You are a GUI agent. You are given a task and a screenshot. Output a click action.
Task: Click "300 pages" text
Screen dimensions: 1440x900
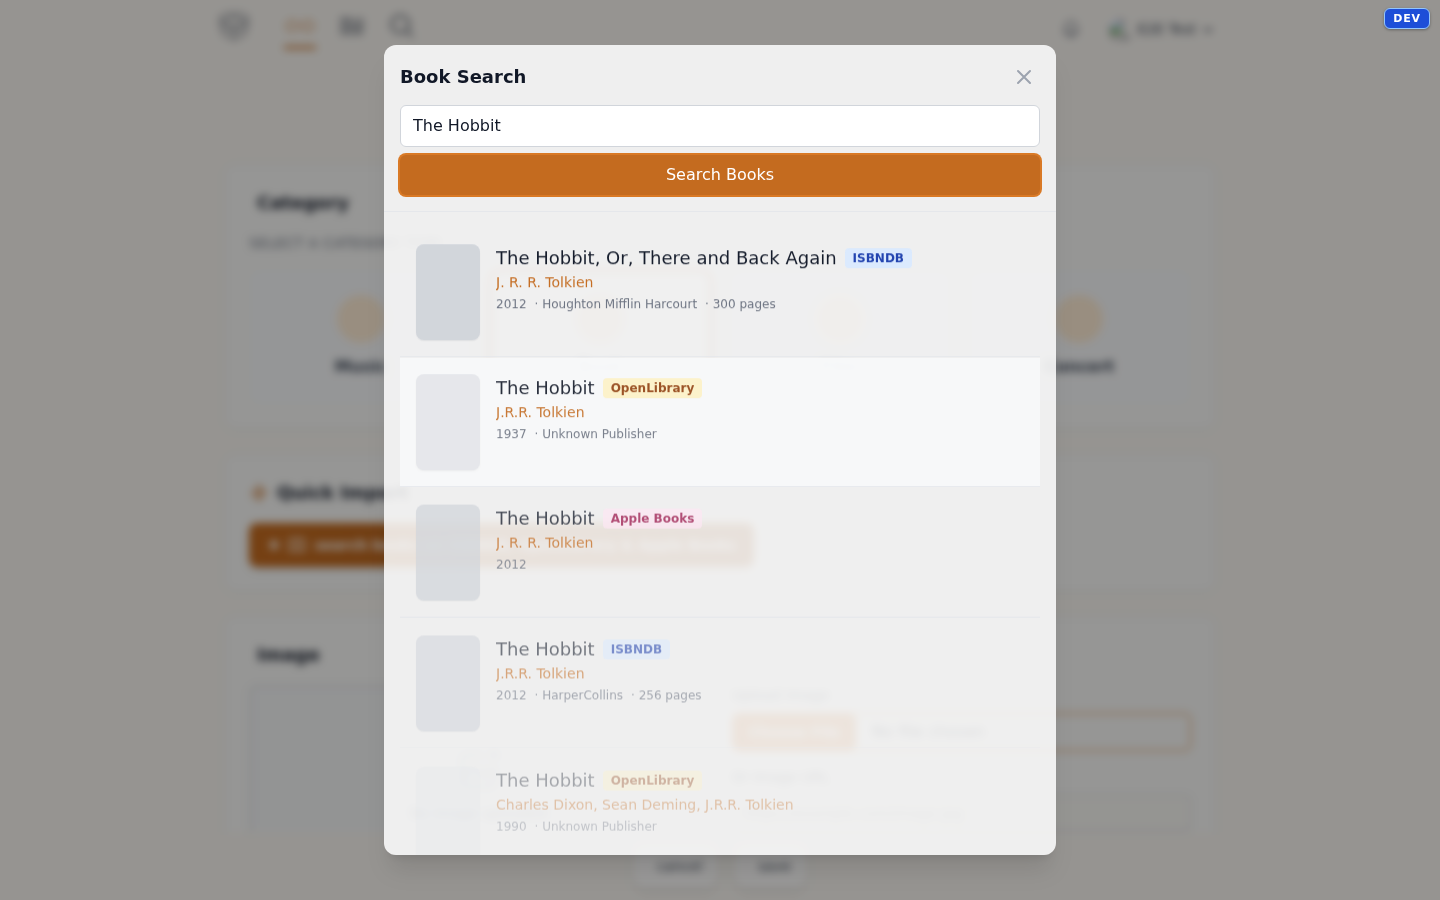[744, 304]
